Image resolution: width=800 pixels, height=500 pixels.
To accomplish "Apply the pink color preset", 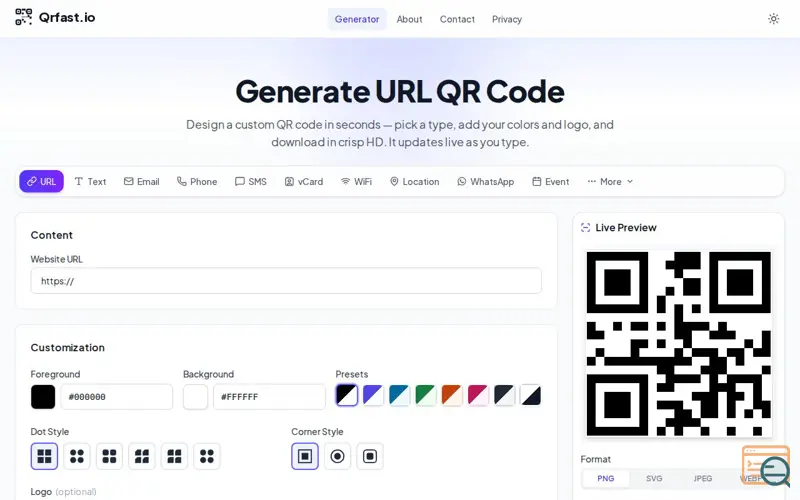I will 478,395.
